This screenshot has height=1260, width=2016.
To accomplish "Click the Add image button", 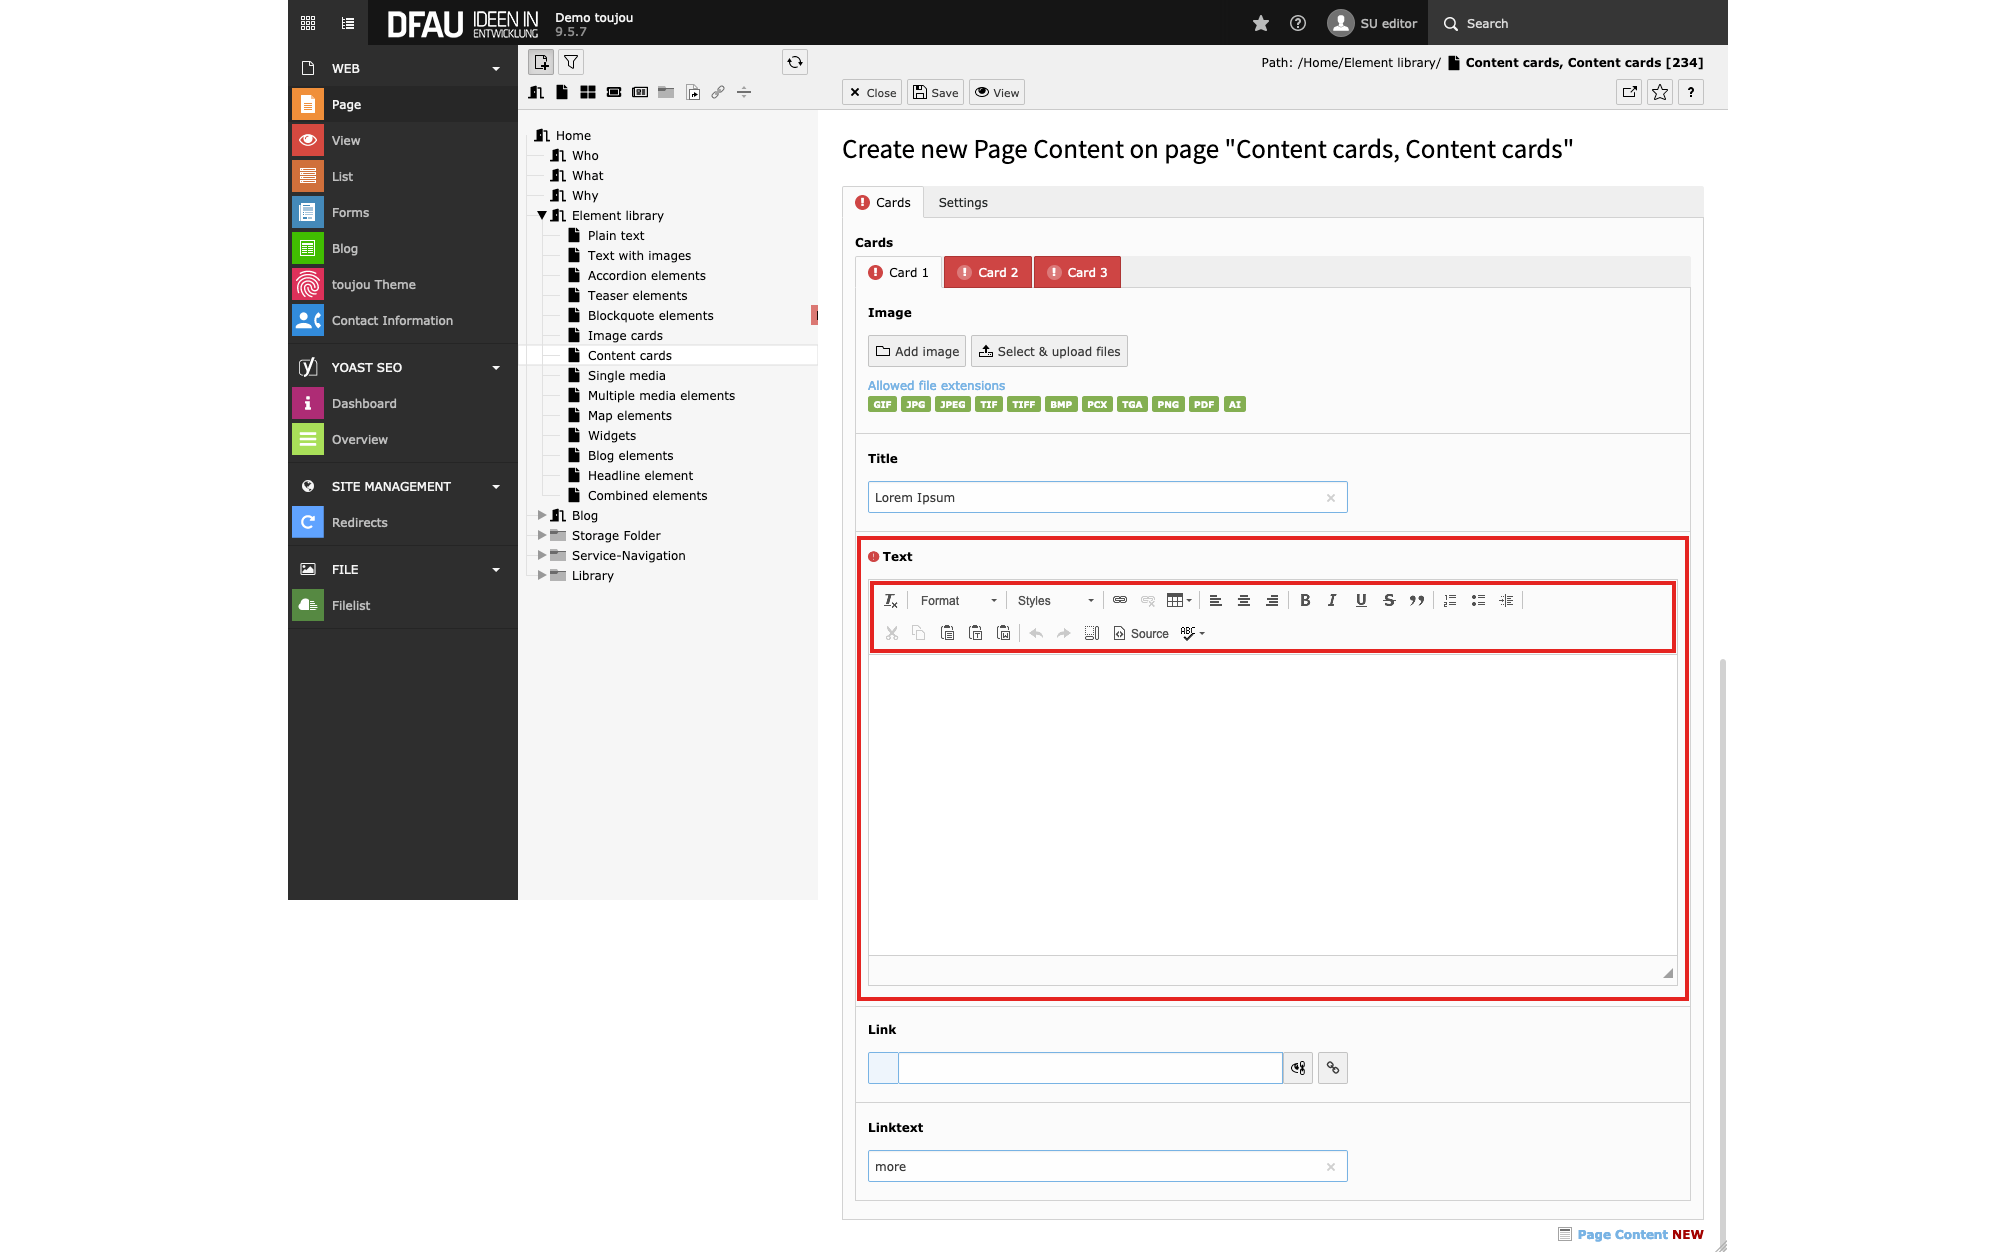I will (x=917, y=351).
